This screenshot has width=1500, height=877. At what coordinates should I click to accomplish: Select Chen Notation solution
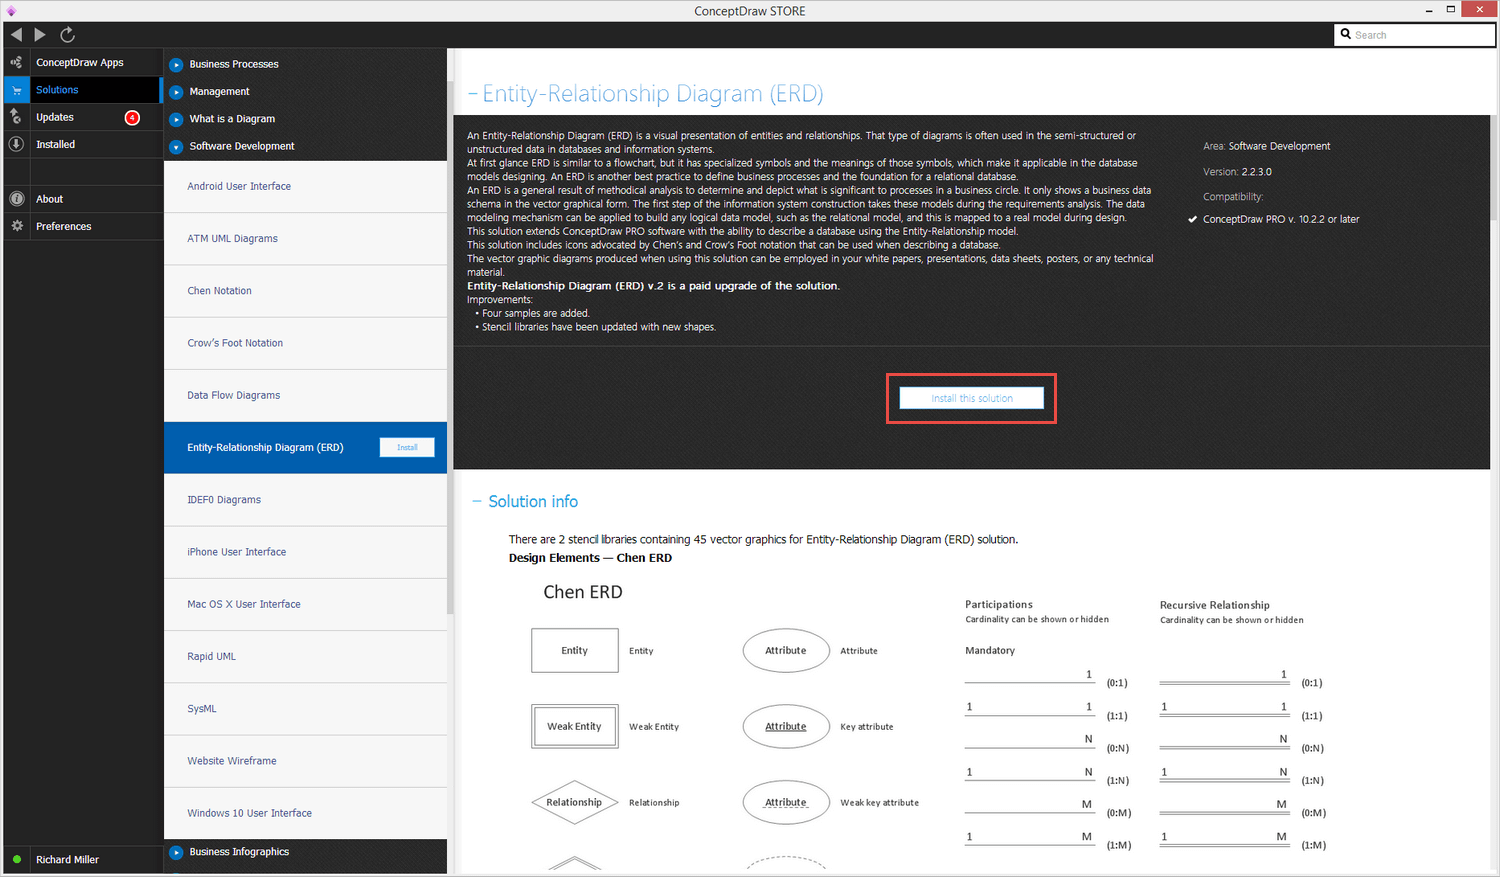pos(305,291)
